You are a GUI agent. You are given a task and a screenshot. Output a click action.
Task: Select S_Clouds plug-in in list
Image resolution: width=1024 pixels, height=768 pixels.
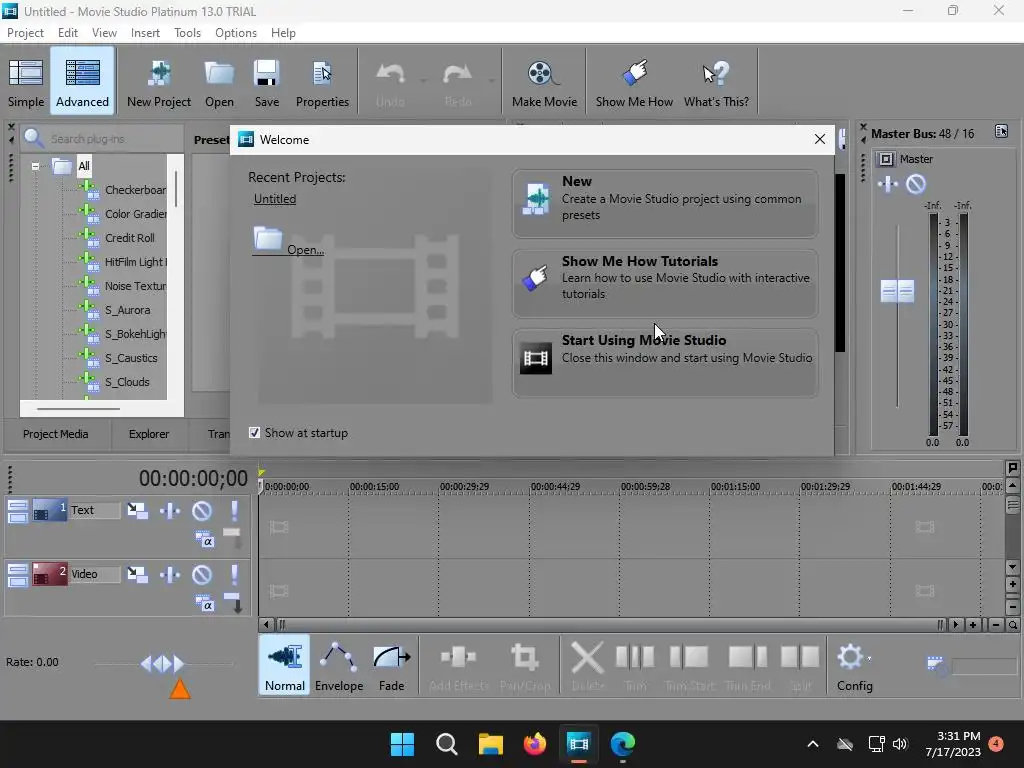tap(127, 382)
